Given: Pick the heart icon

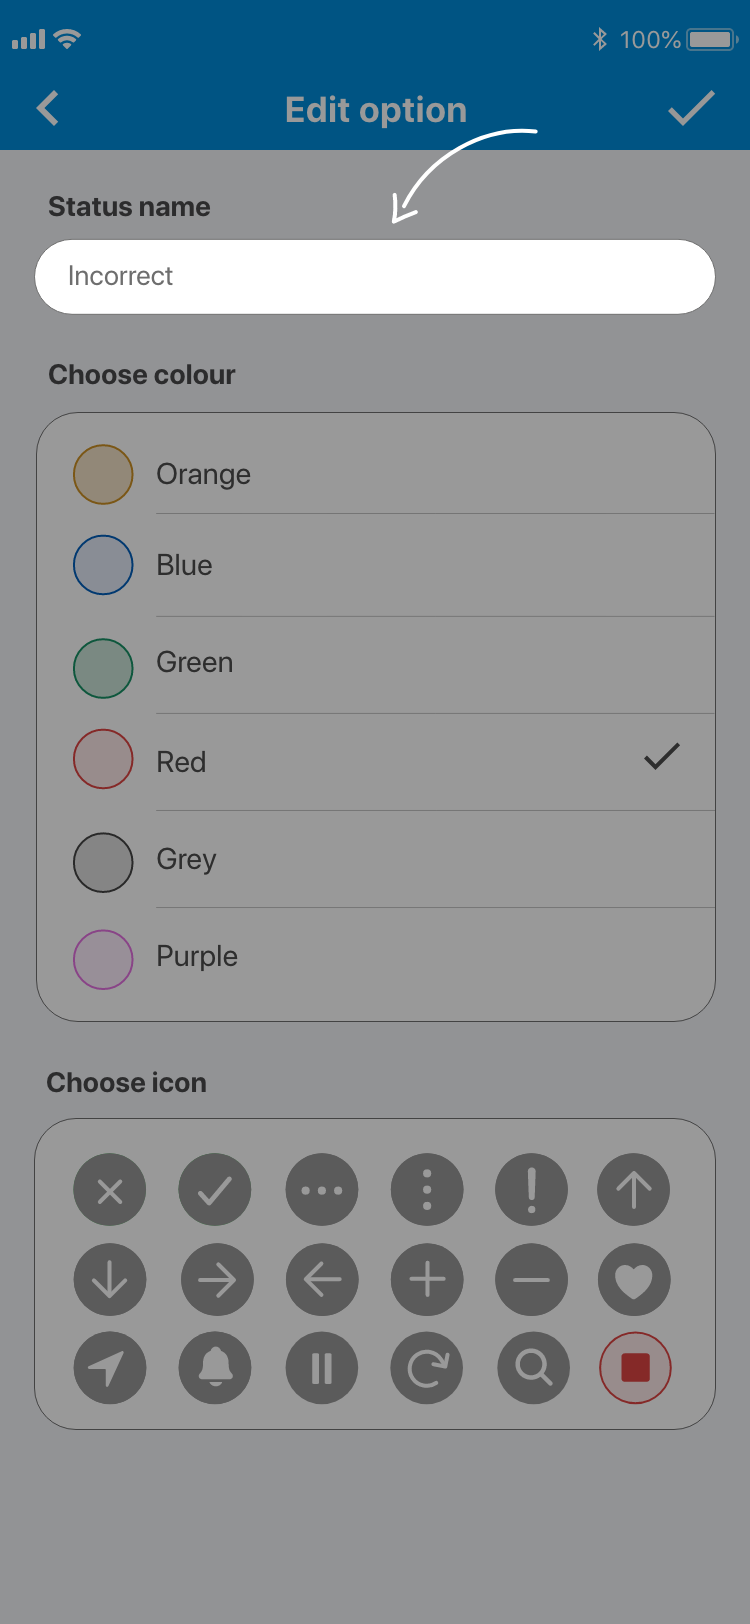Looking at the screenshot, I should (634, 1280).
